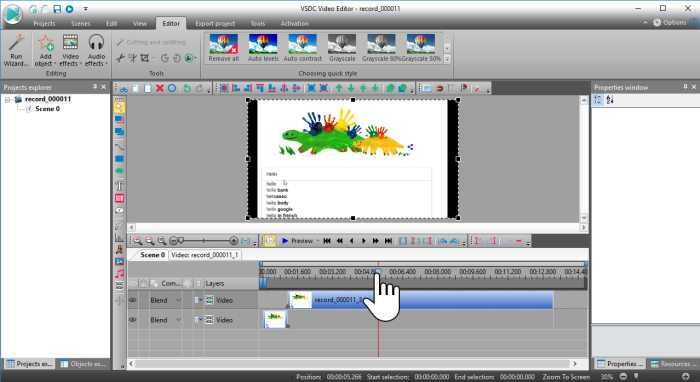700x382 pixels.
Task: Collapse the record_000011 project tree node
Action: pyautogui.click(x=8, y=100)
